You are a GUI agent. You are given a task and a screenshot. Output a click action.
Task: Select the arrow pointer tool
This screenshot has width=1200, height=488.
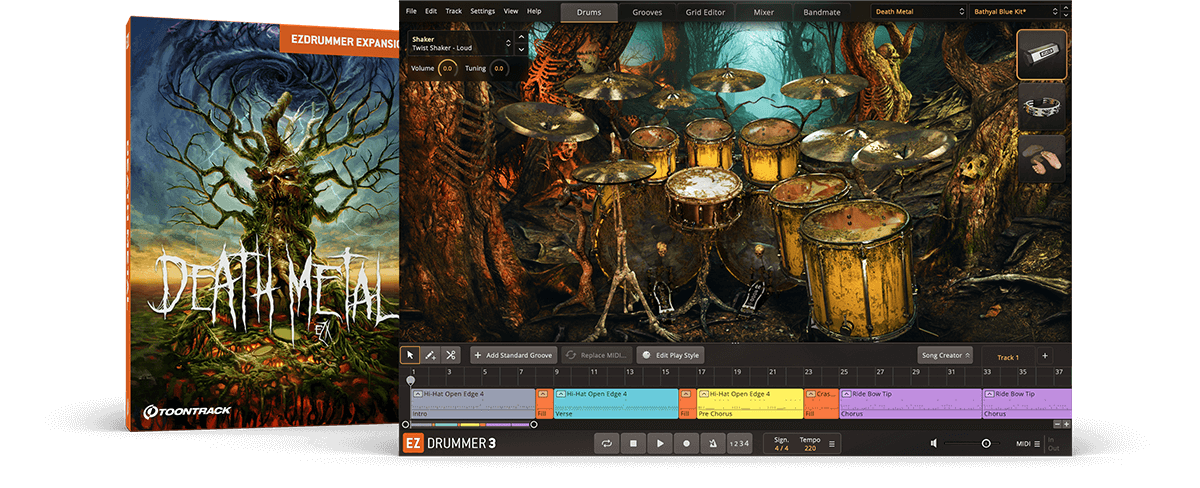tap(410, 355)
